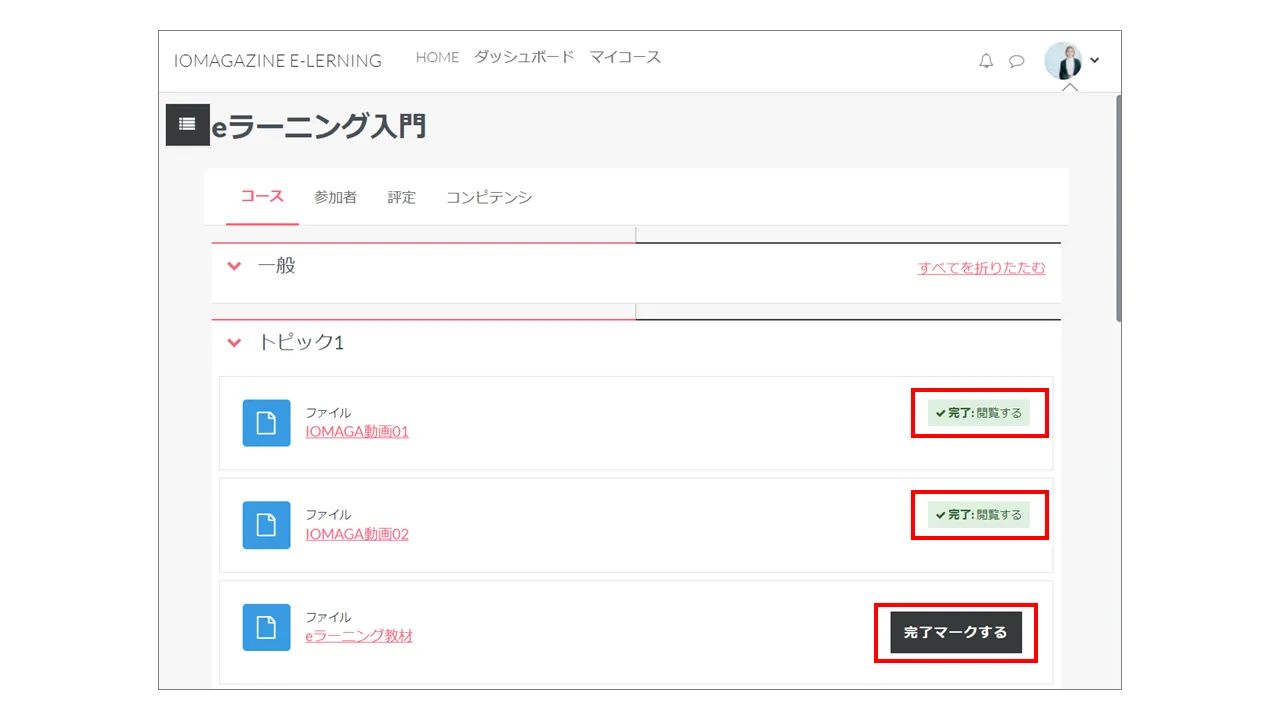Open the eラーニング教材 file link
Screen dimensions: 1280x720
tap(359, 636)
